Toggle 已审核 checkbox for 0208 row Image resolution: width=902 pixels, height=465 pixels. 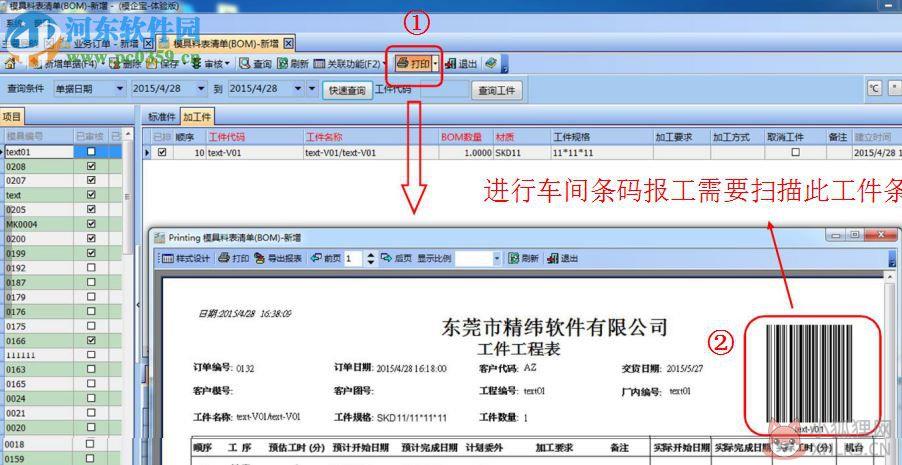click(91, 166)
